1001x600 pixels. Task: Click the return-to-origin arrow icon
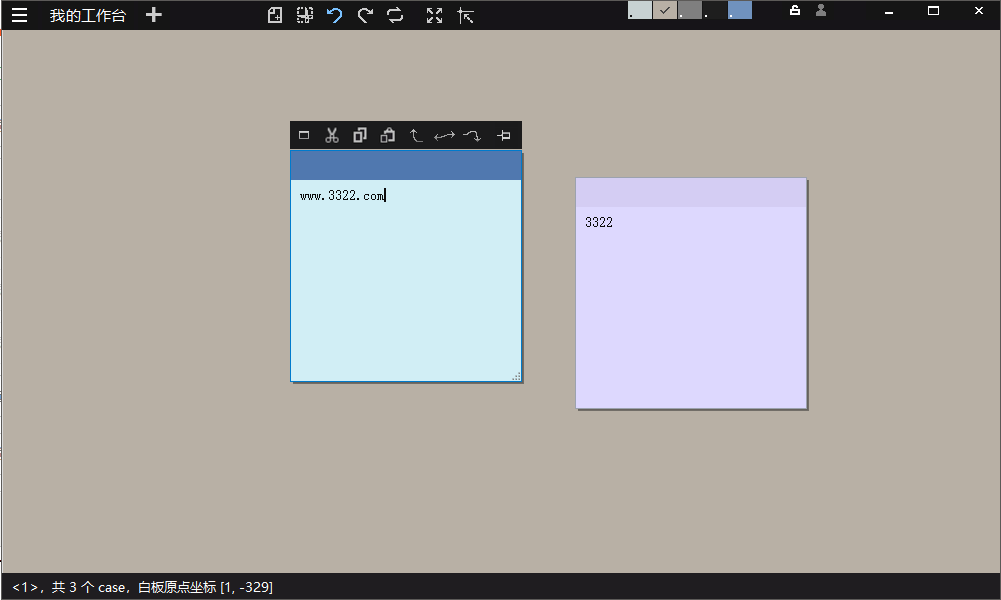pos(465,15)
